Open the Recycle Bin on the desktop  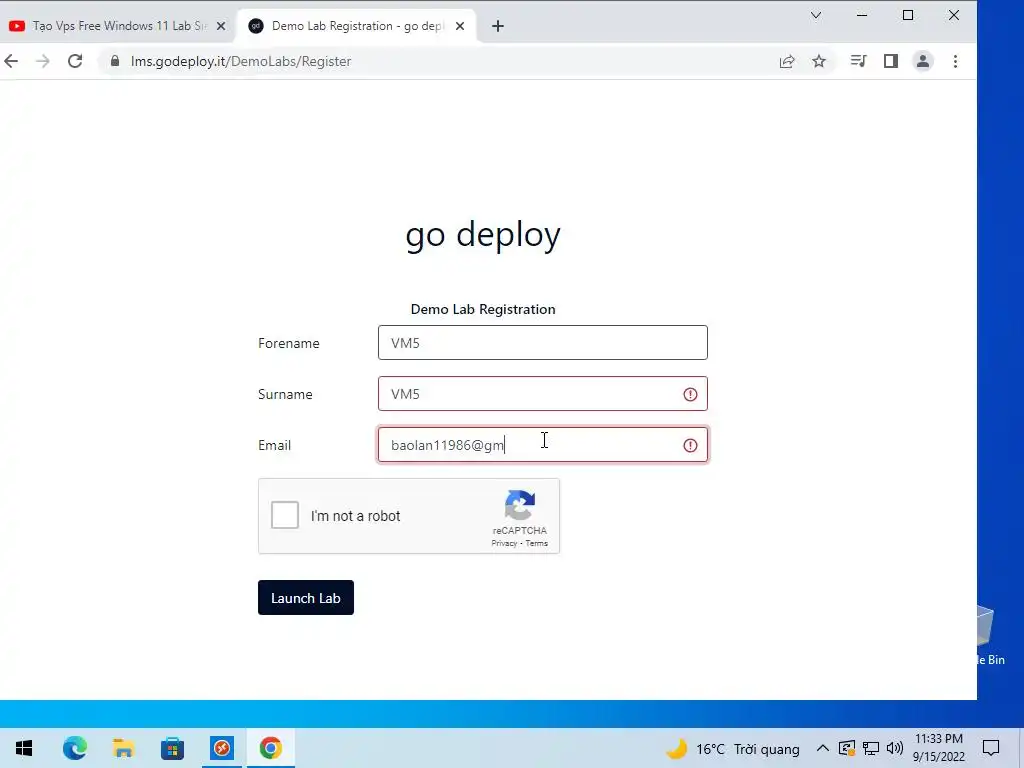[991, 633]
